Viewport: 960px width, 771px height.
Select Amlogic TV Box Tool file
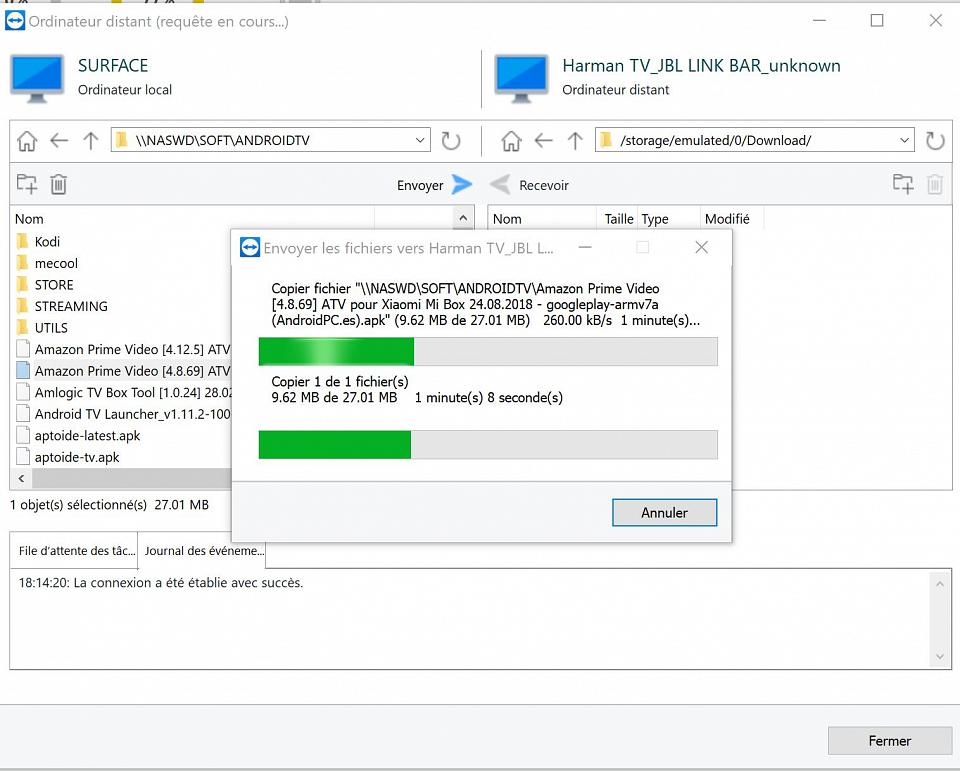123,393
